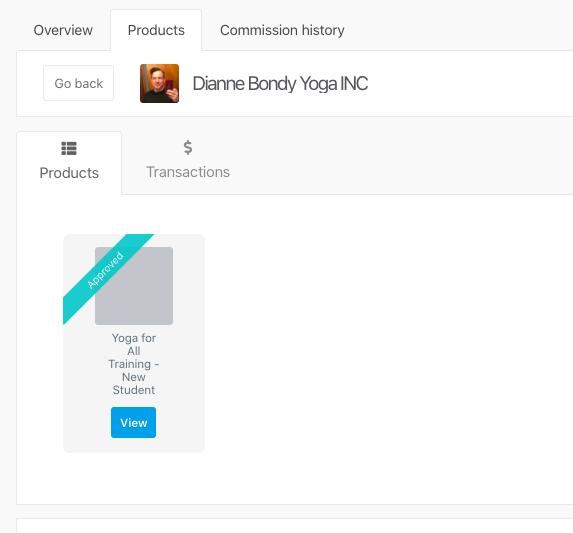
Task: Click the word Approved on the corner ribbon
Action: tap(105, 270)
